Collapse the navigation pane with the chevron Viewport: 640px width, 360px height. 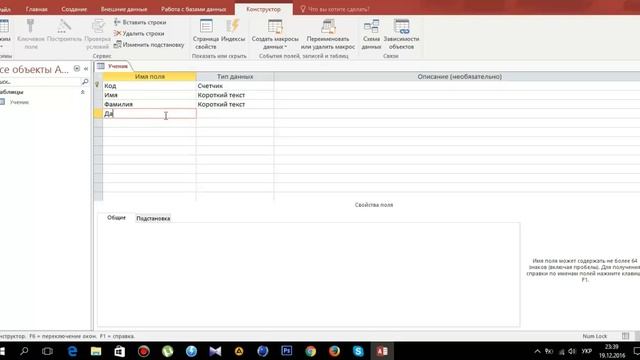pos(86,69)
